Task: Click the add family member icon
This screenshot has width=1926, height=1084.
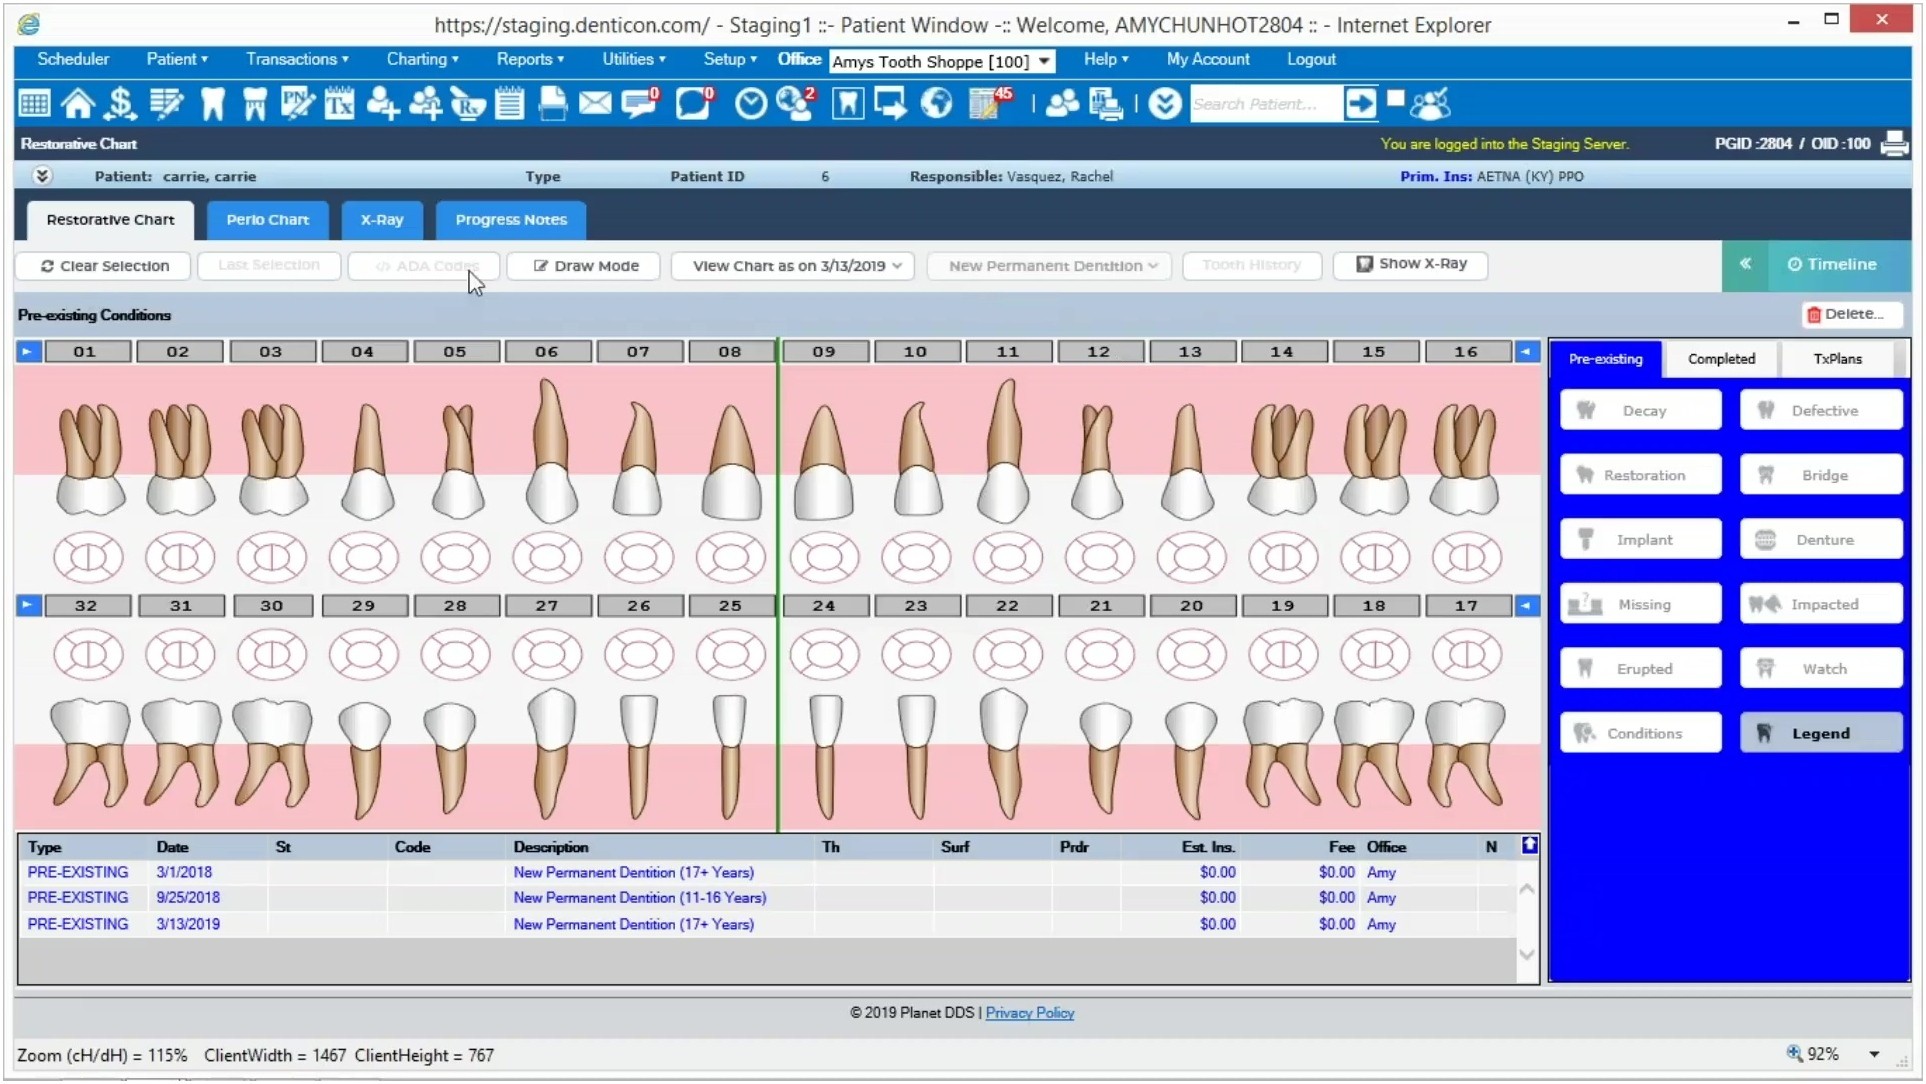Action: tap(425, 103)
